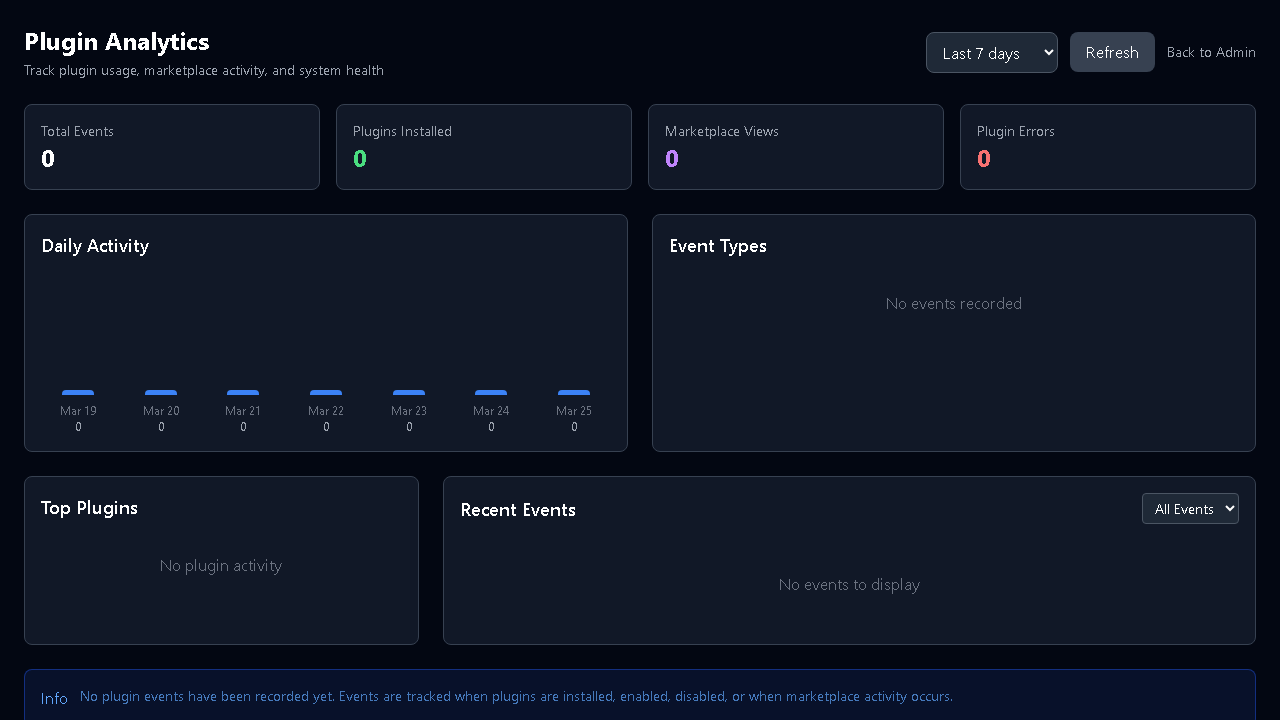
Task: Click the Info label in the banner
Action: coord(54,697)
